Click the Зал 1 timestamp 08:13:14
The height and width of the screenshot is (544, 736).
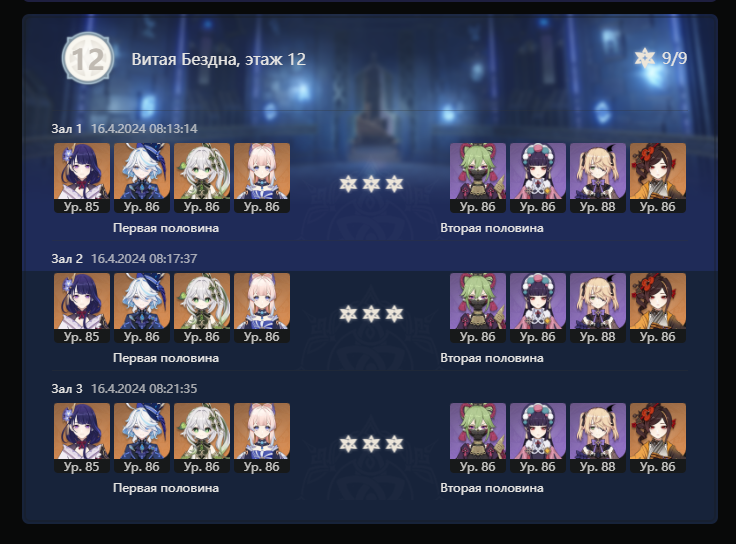144,129
